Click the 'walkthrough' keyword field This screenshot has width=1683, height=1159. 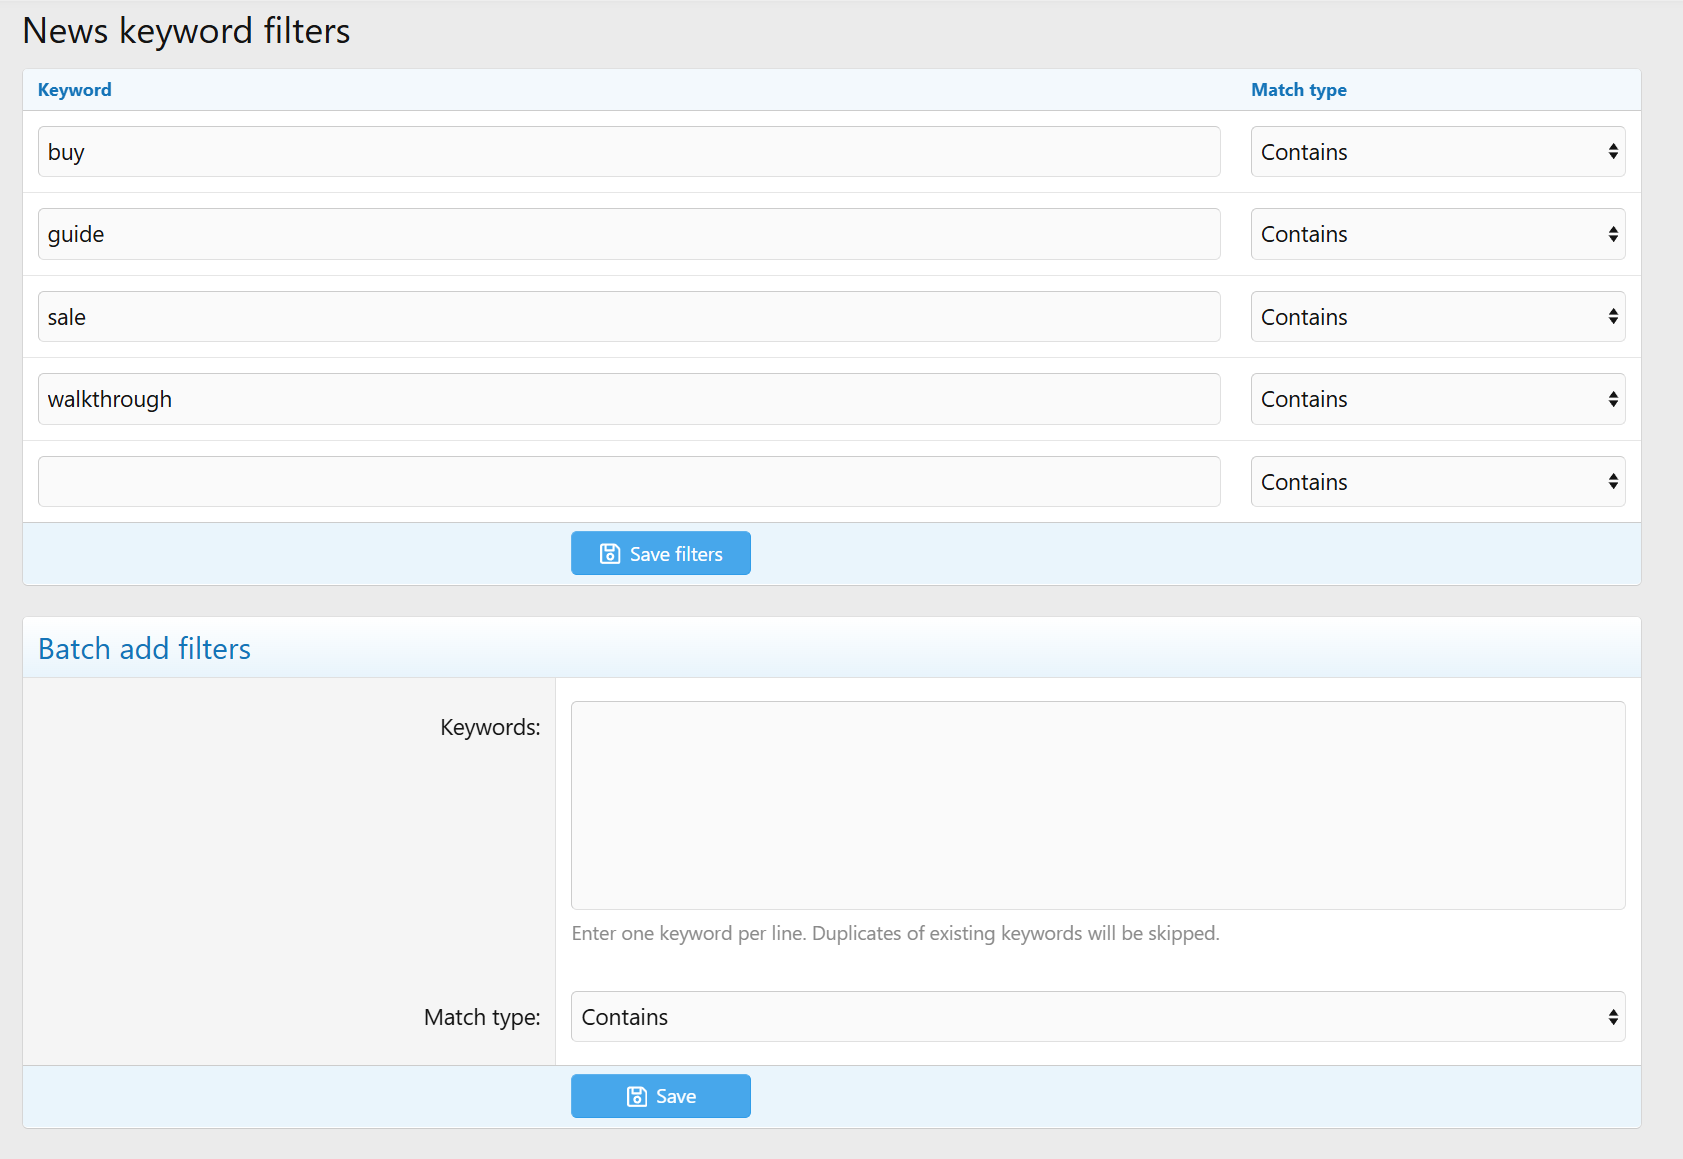(628, 399)
